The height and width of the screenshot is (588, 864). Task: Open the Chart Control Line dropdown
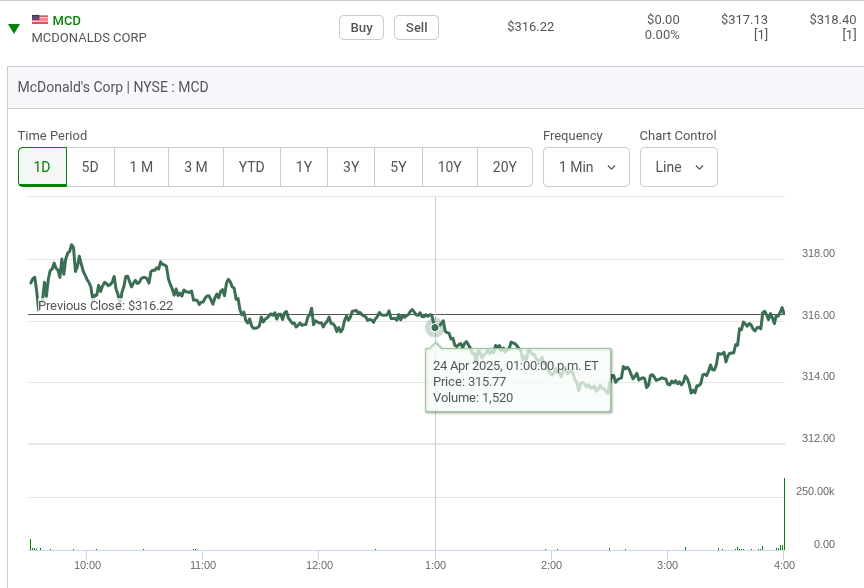pyautogui.click(x=678, y=167)
